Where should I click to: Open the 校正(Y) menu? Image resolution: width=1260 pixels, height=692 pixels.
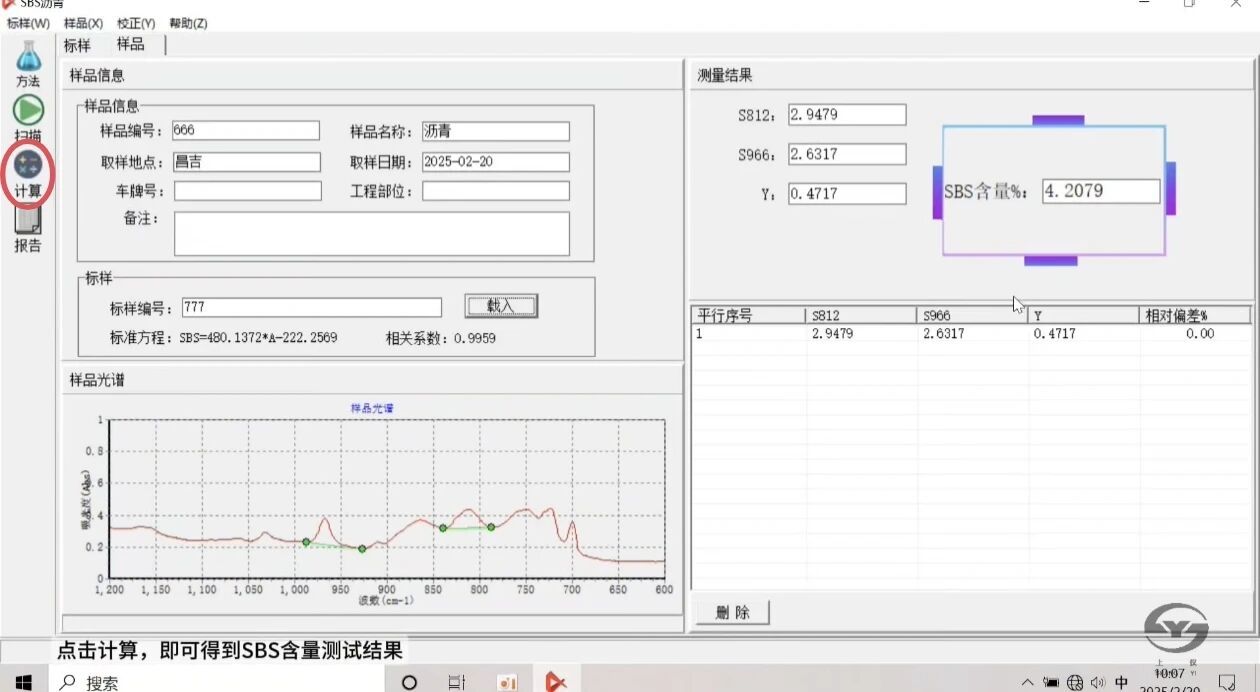(x=136, y=23)
